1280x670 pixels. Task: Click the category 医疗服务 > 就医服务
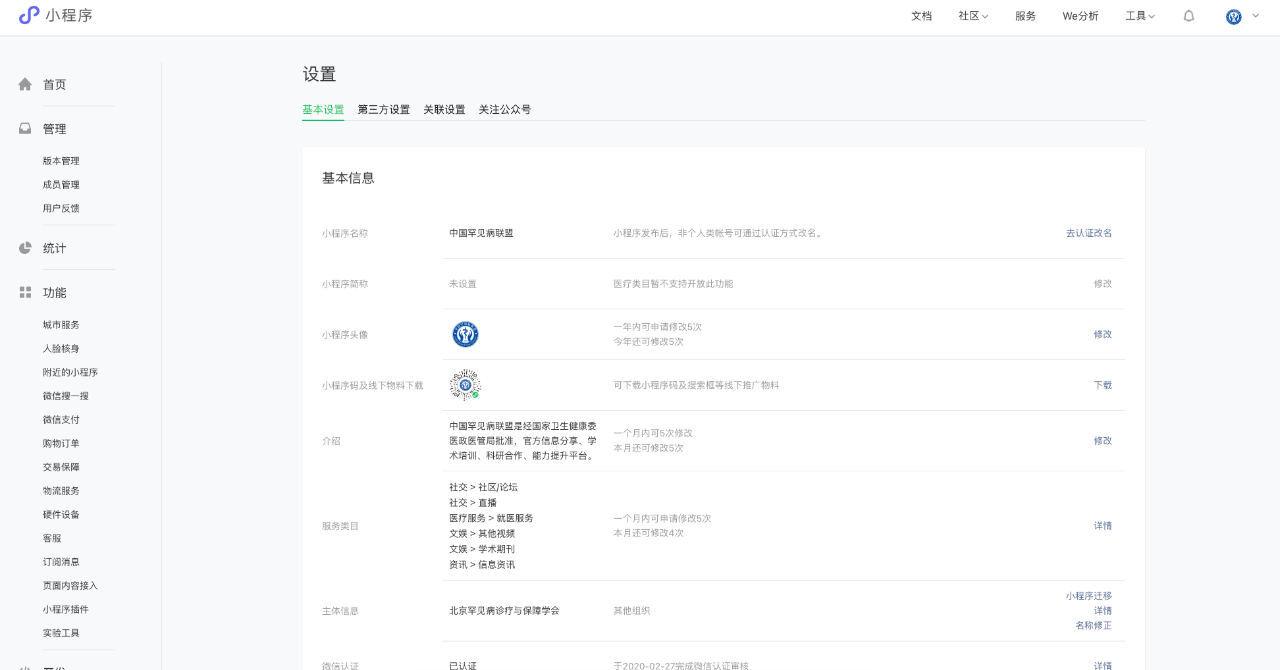pos(491,518)
